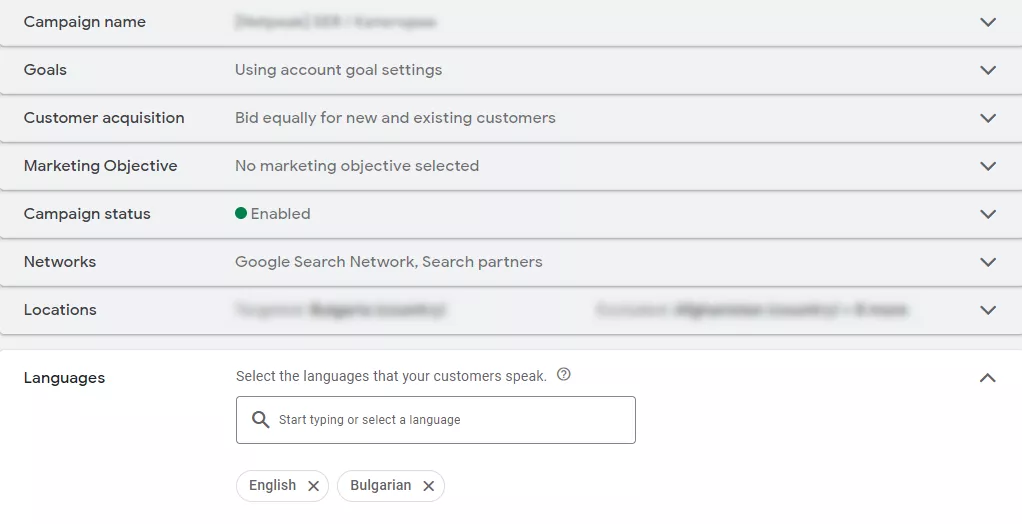Screen dimensions: 1022x524
Task: Collapse the Languages section chevron
Action: point(988,377)
